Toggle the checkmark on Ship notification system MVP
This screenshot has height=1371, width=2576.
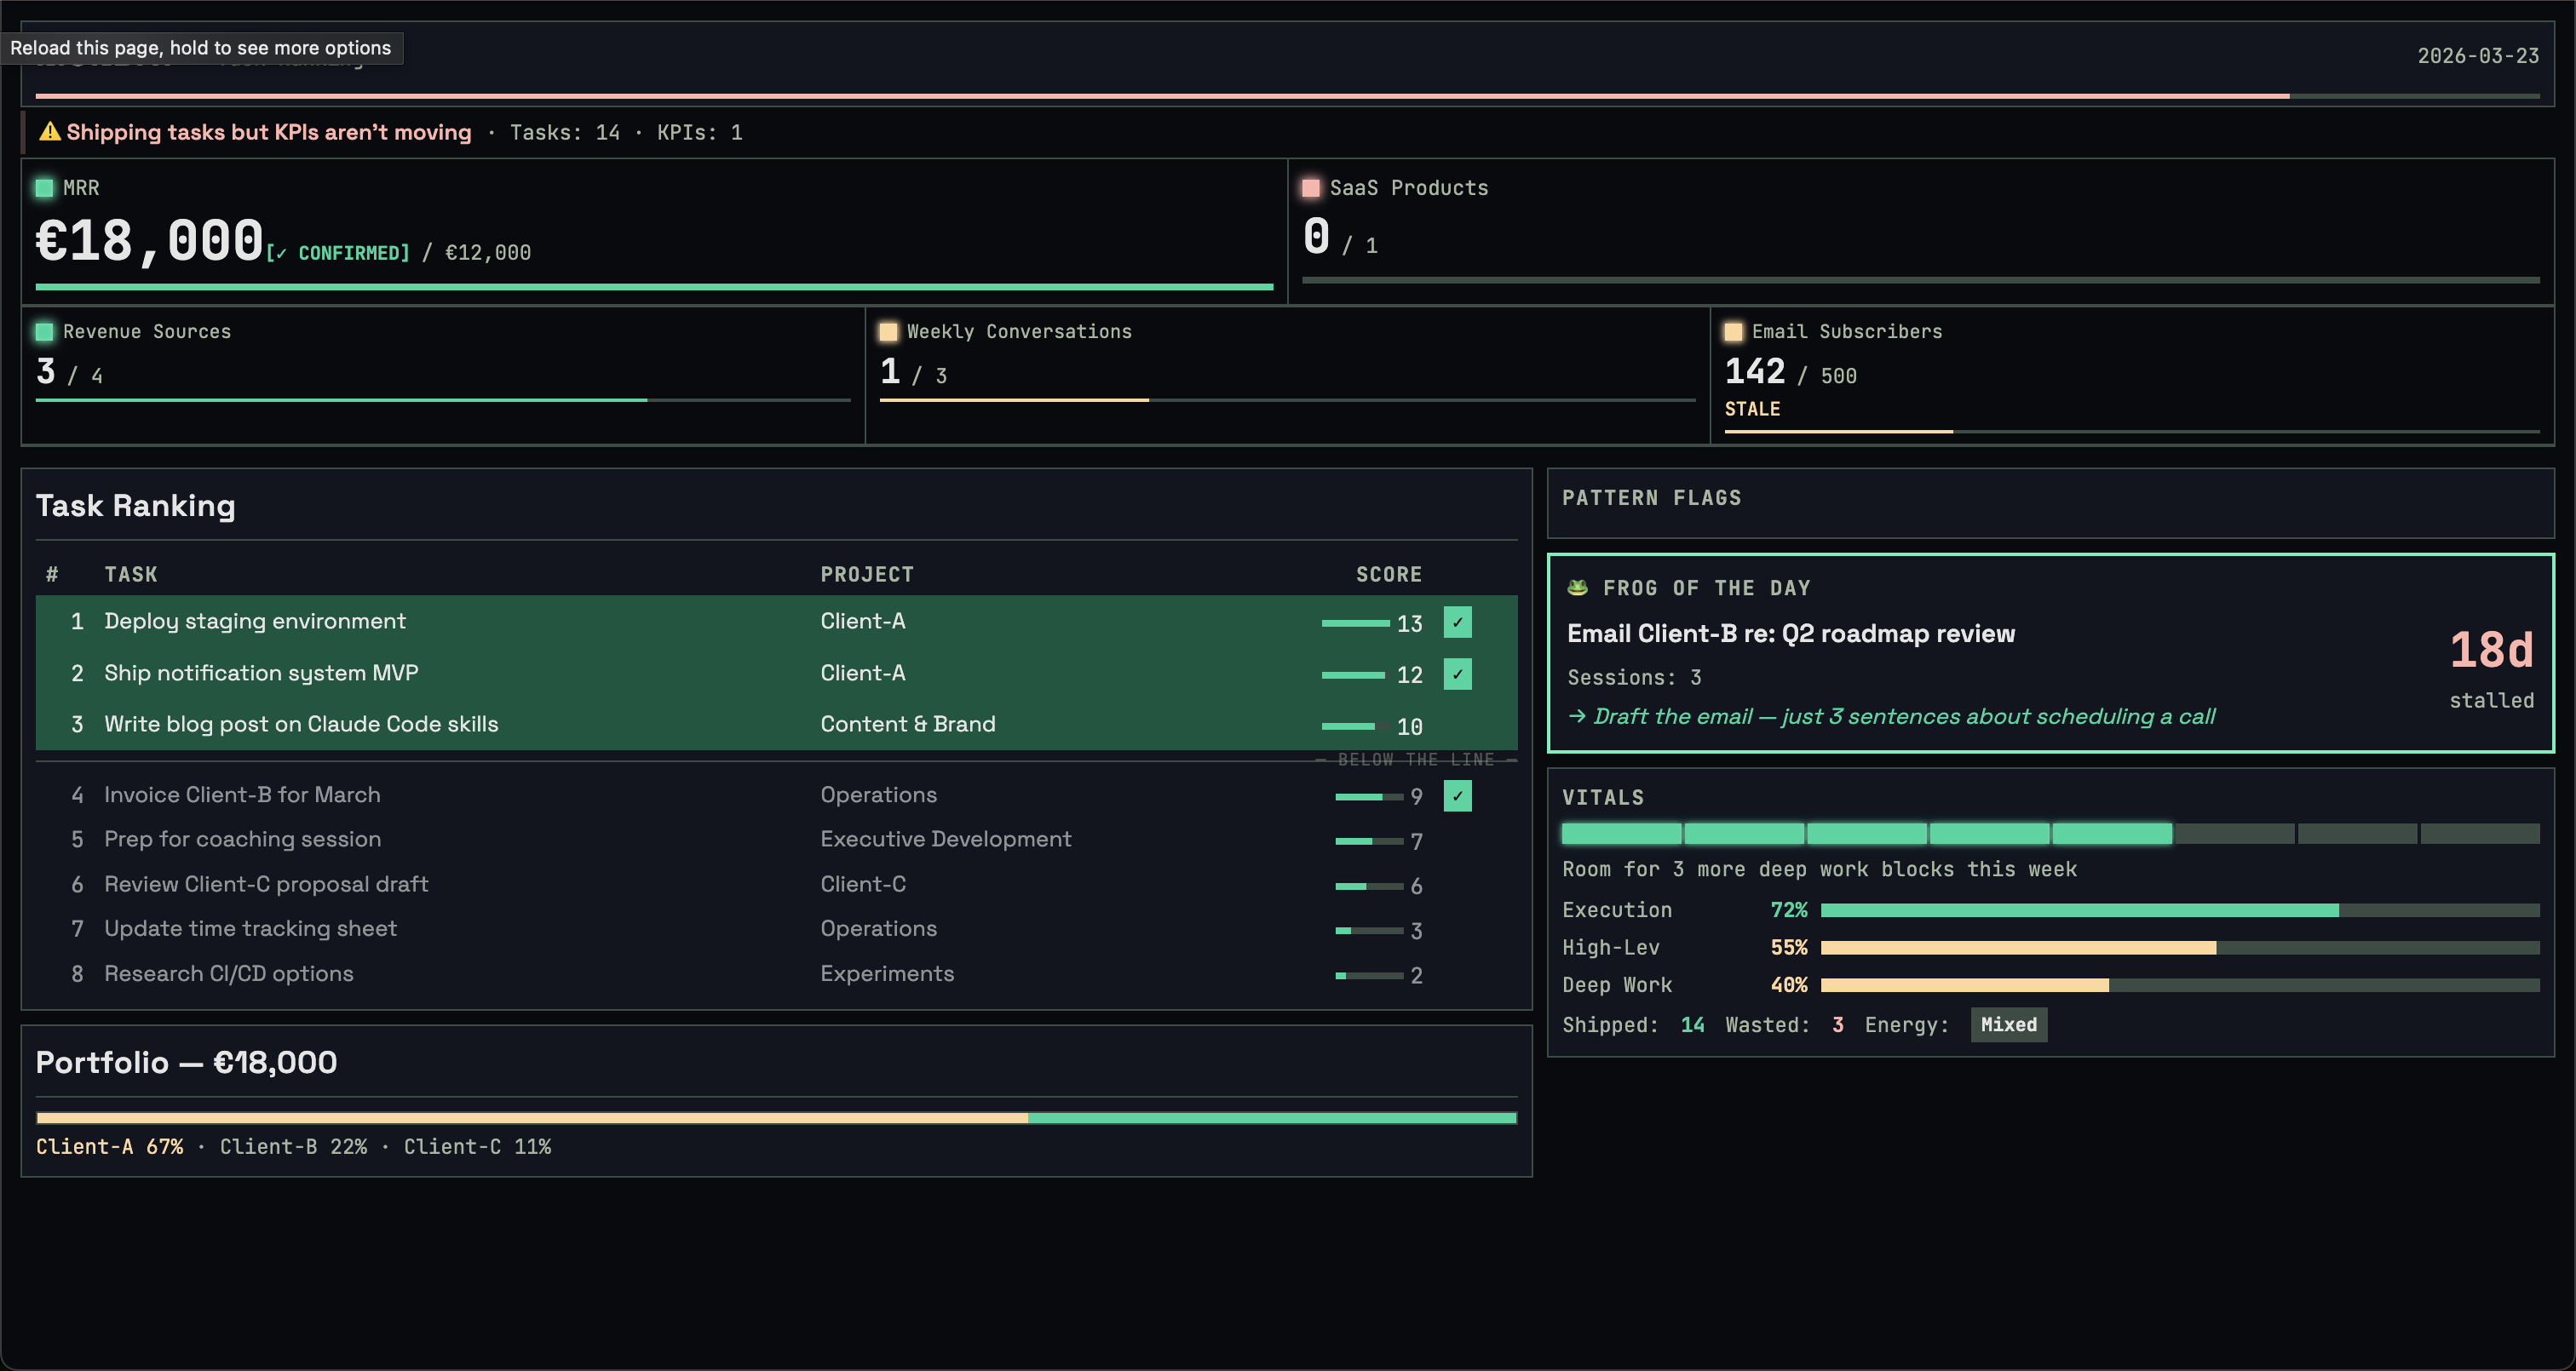pyautogui.click(x=1458, y=674)
